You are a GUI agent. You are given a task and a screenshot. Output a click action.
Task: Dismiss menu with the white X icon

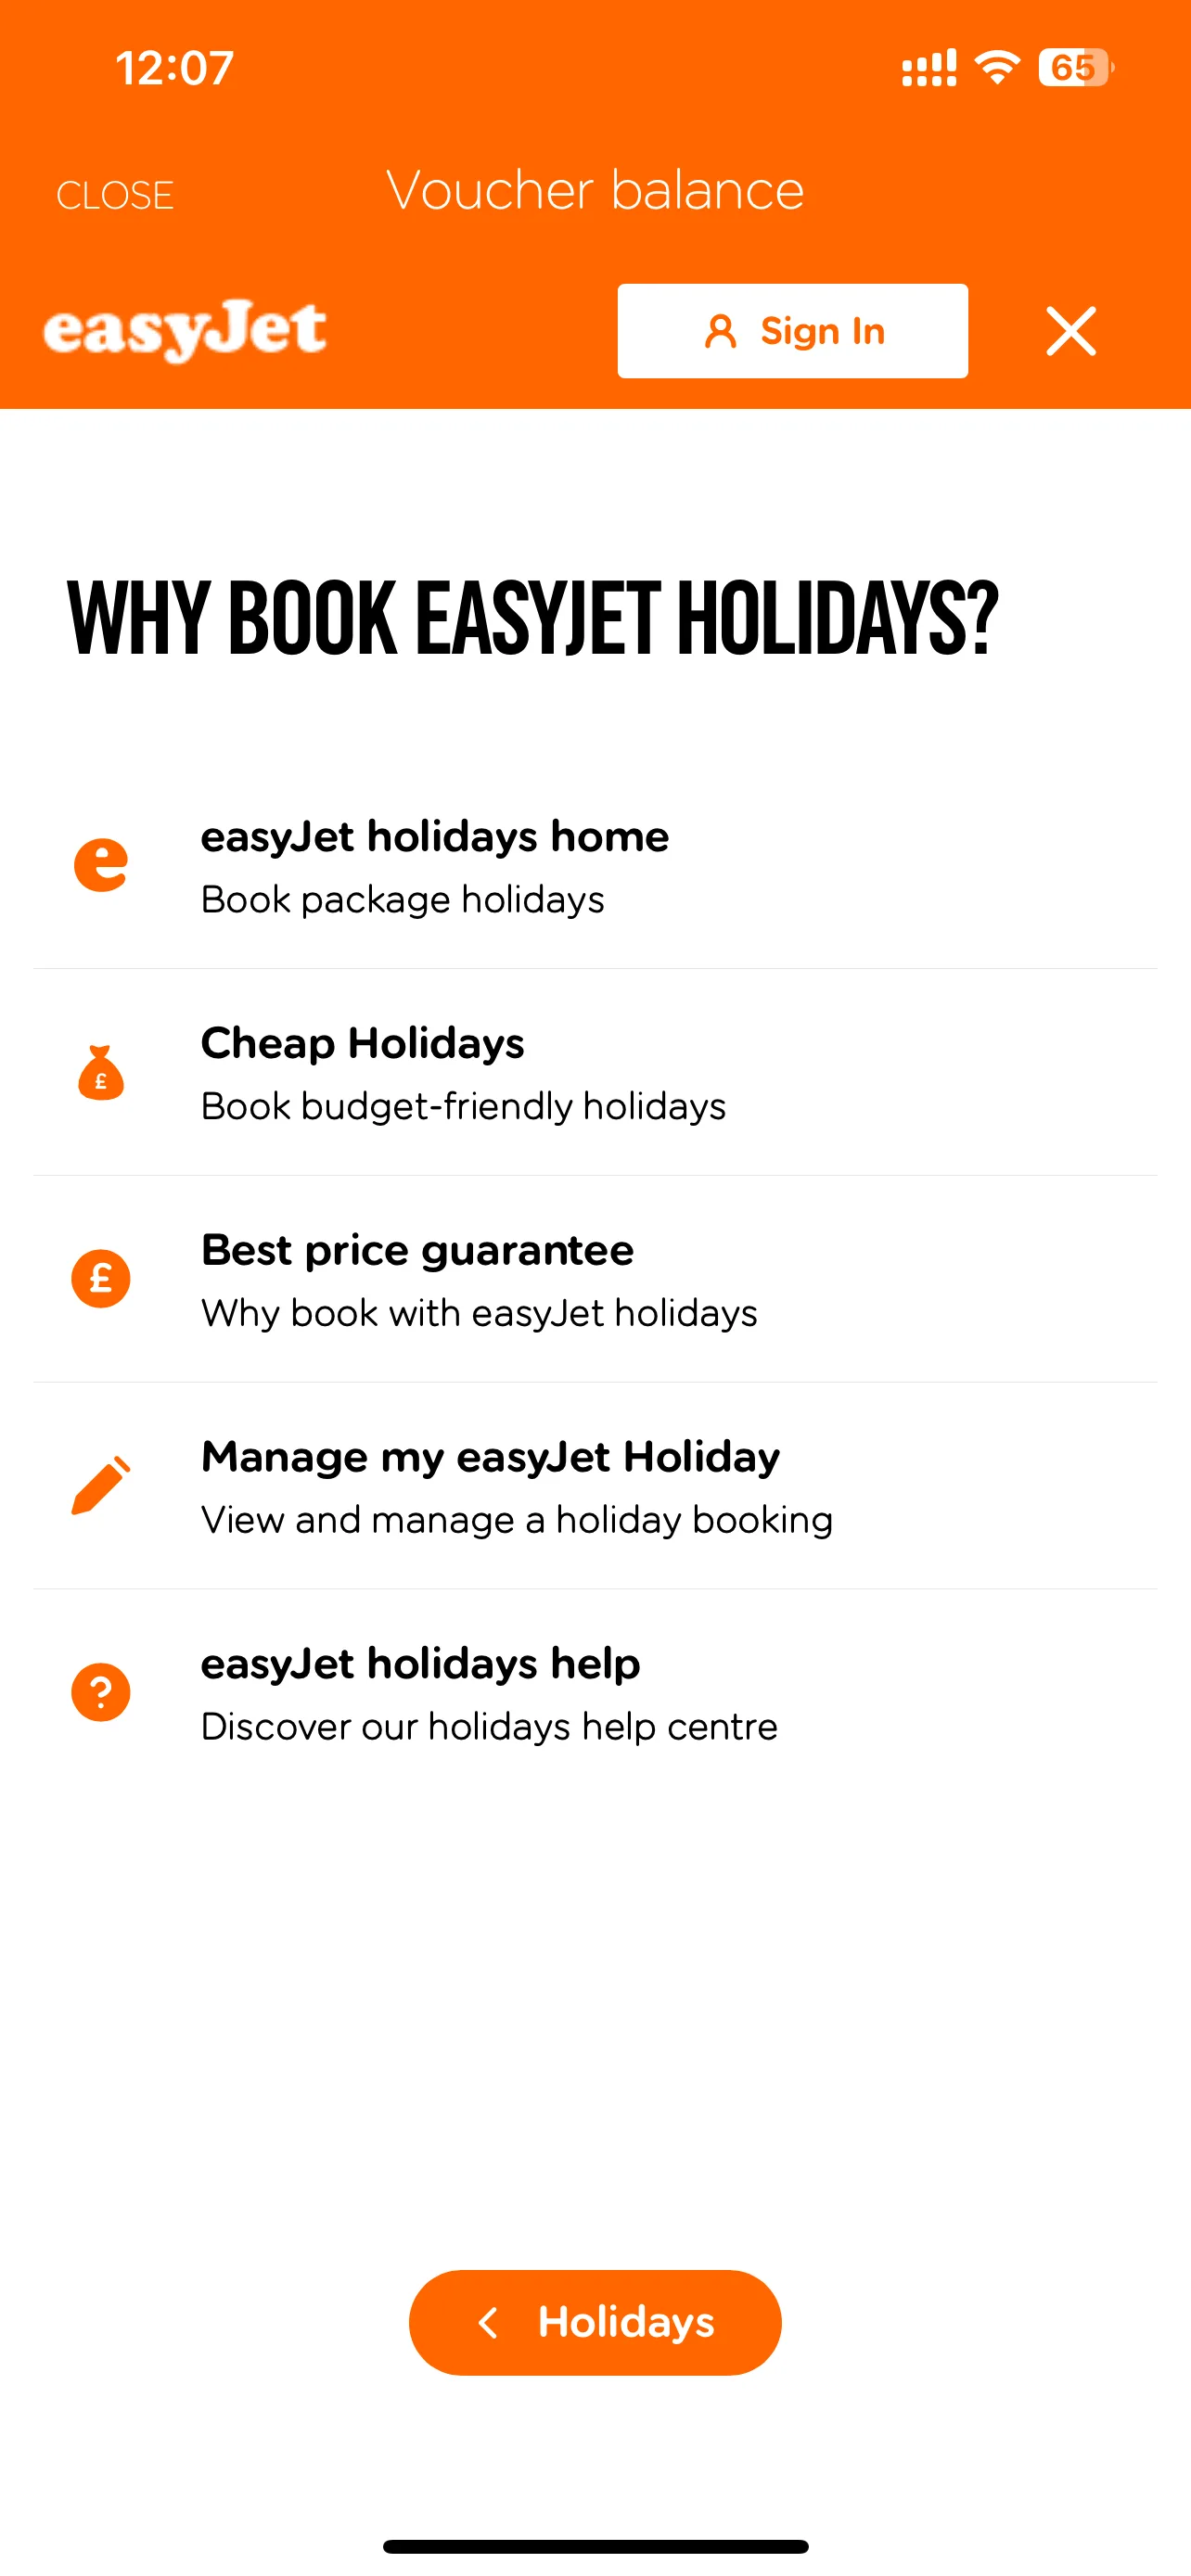coord(1071,331)
